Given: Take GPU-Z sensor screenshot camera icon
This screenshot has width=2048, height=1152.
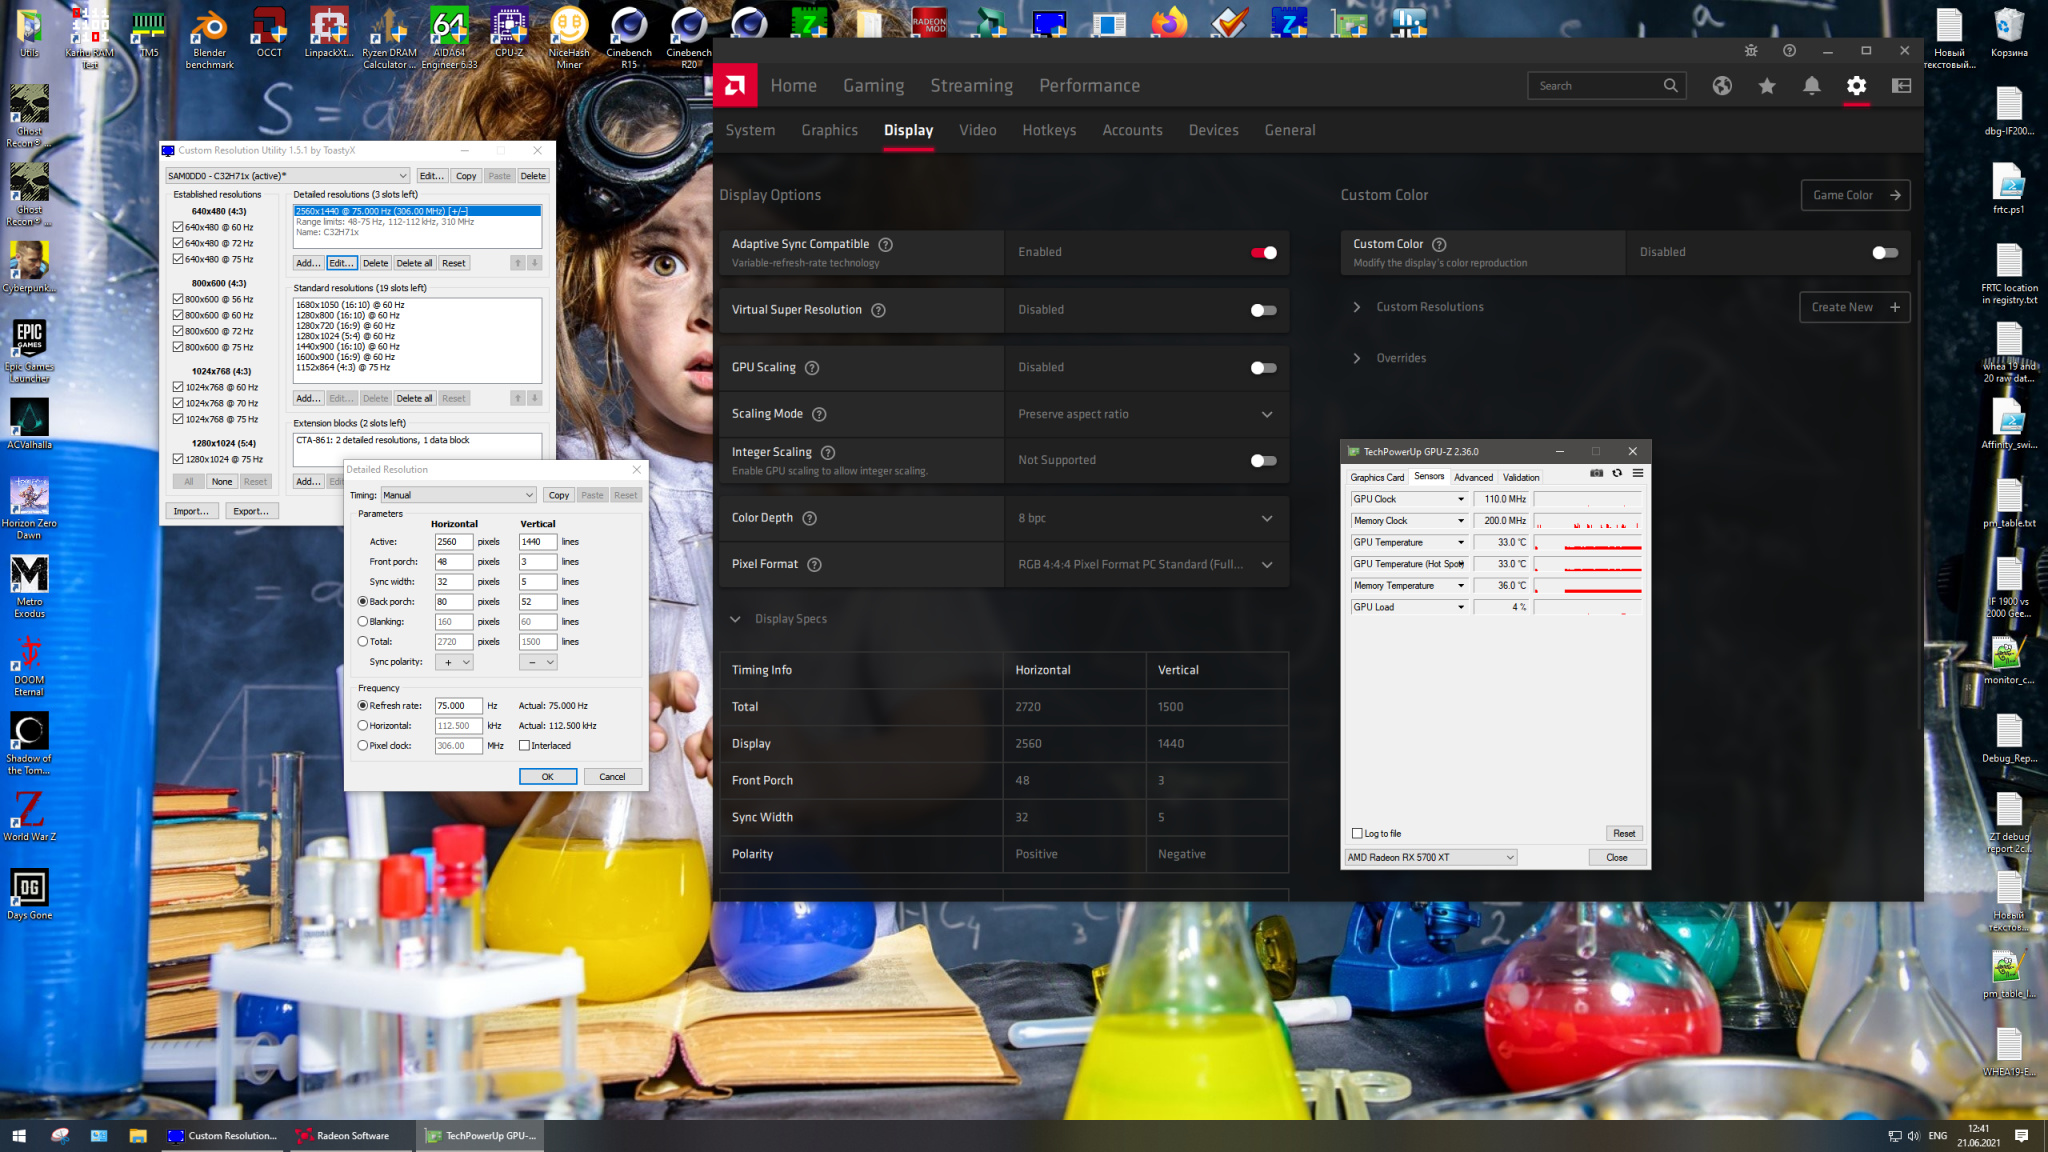Looking at the screenshot, I should (x=1596, y=473).
